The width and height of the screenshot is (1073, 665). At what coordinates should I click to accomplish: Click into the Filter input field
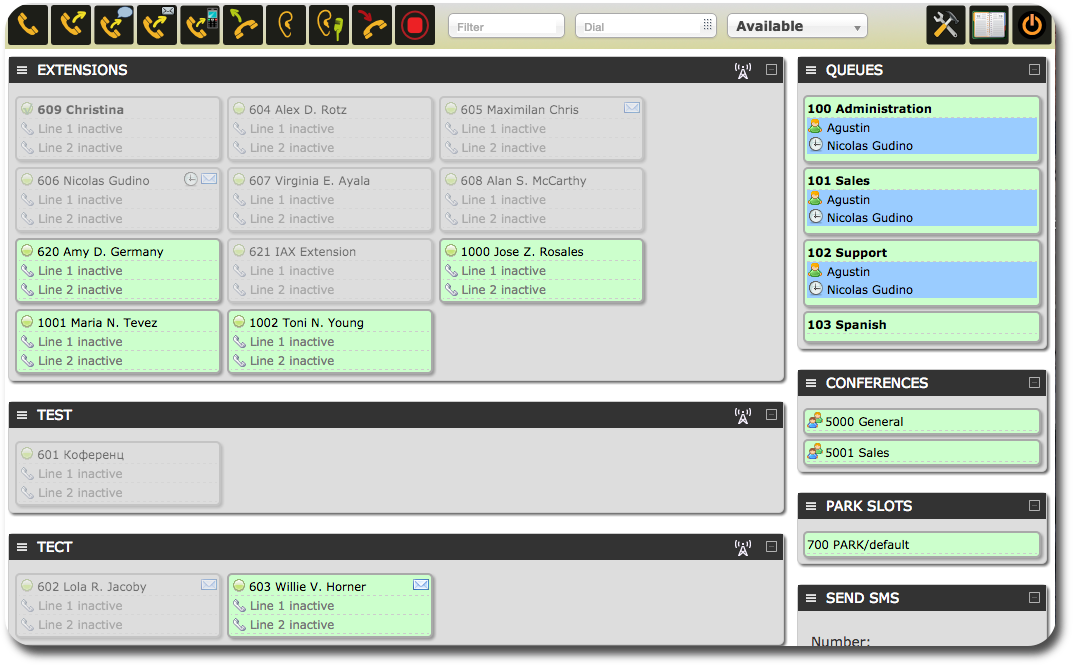(x=506, y=27)
